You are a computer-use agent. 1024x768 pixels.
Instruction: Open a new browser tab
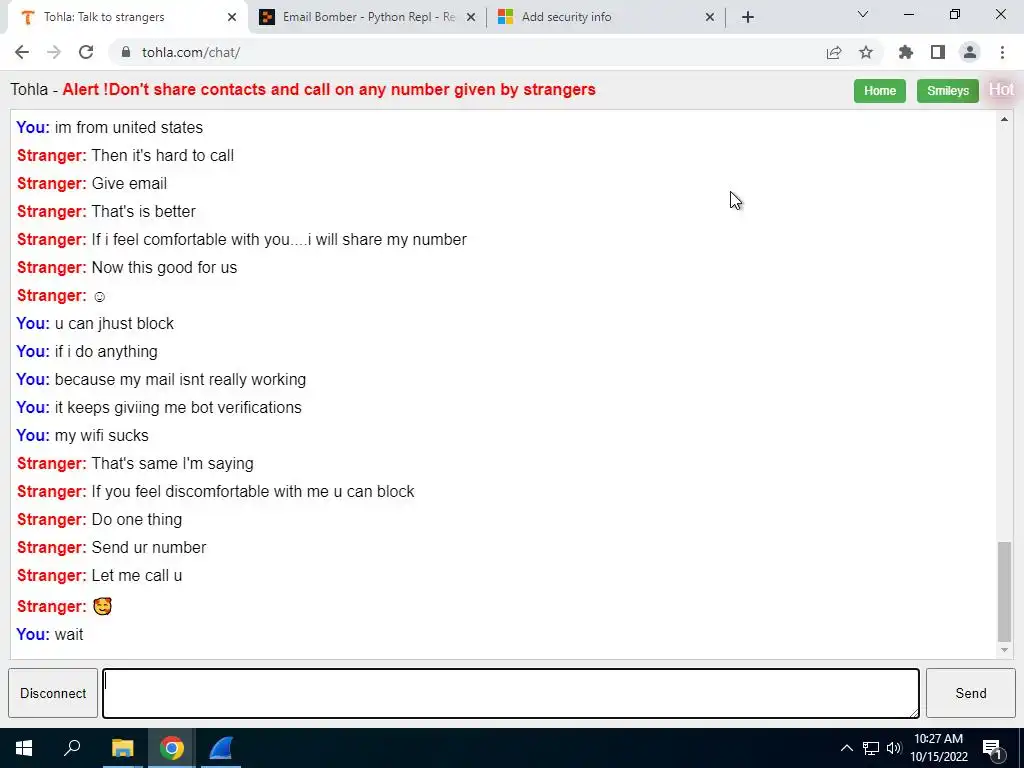coord(748,17)
